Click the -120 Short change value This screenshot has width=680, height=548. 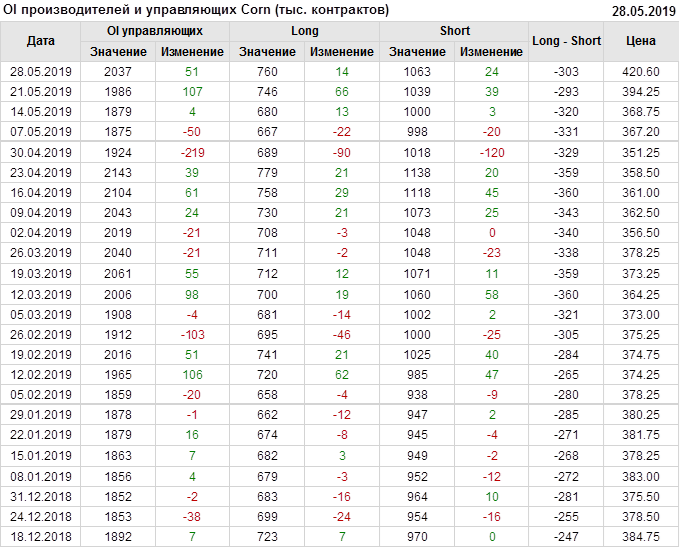[x=492, y=153]
